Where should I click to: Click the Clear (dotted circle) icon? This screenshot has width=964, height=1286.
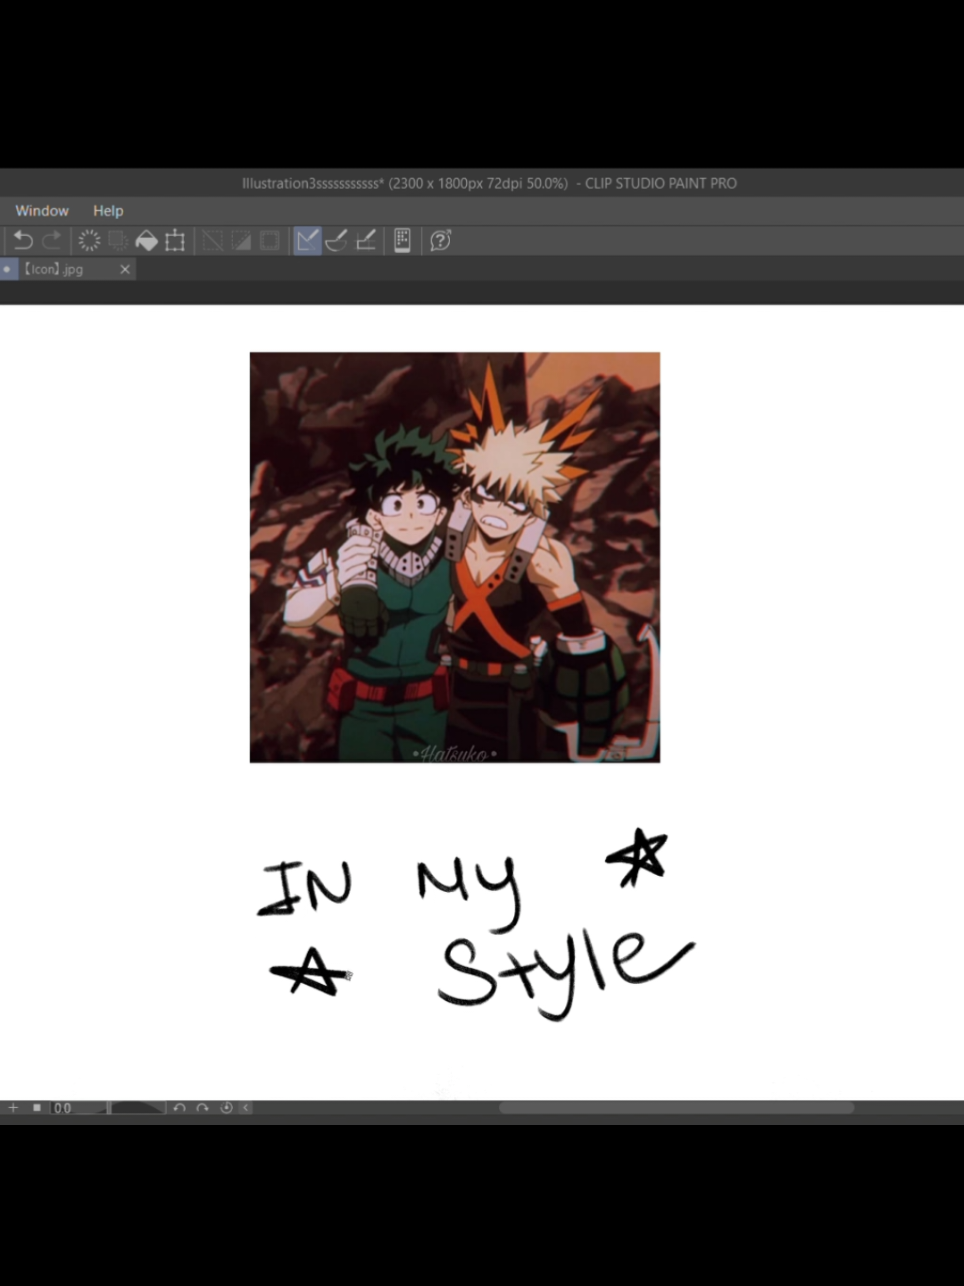(89, 240)
